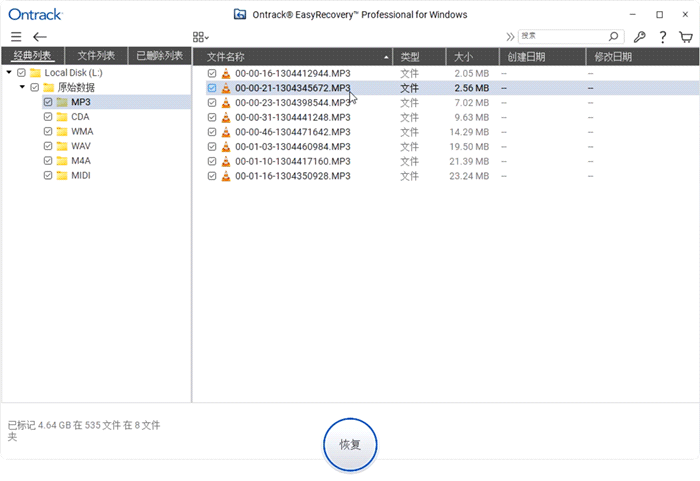Select the 23.24 MB size cell
Screen dimensions: 700x481
[469, 176]
